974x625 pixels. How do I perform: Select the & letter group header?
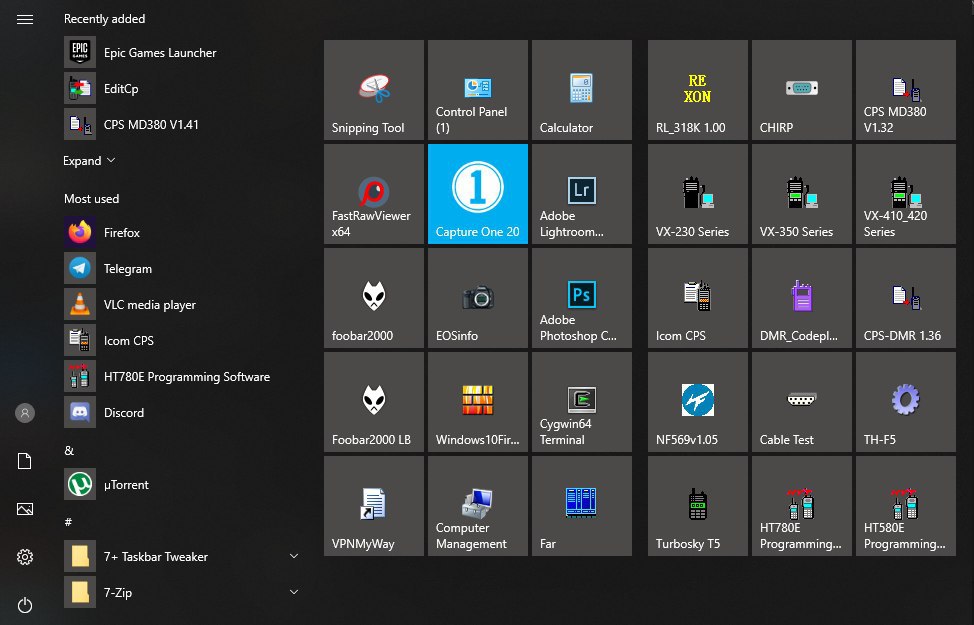point(69,450)
